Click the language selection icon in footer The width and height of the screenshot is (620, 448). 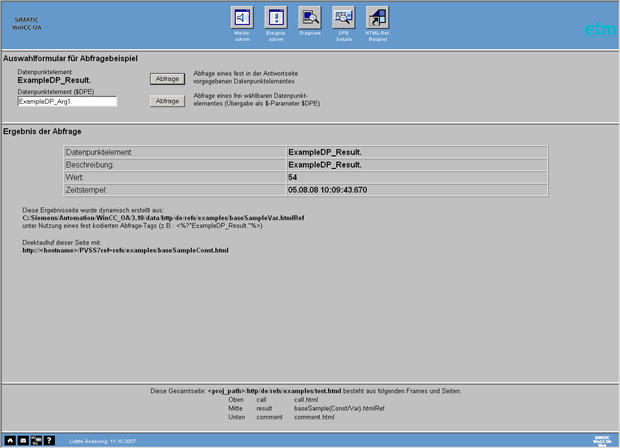tap(36, 439)
